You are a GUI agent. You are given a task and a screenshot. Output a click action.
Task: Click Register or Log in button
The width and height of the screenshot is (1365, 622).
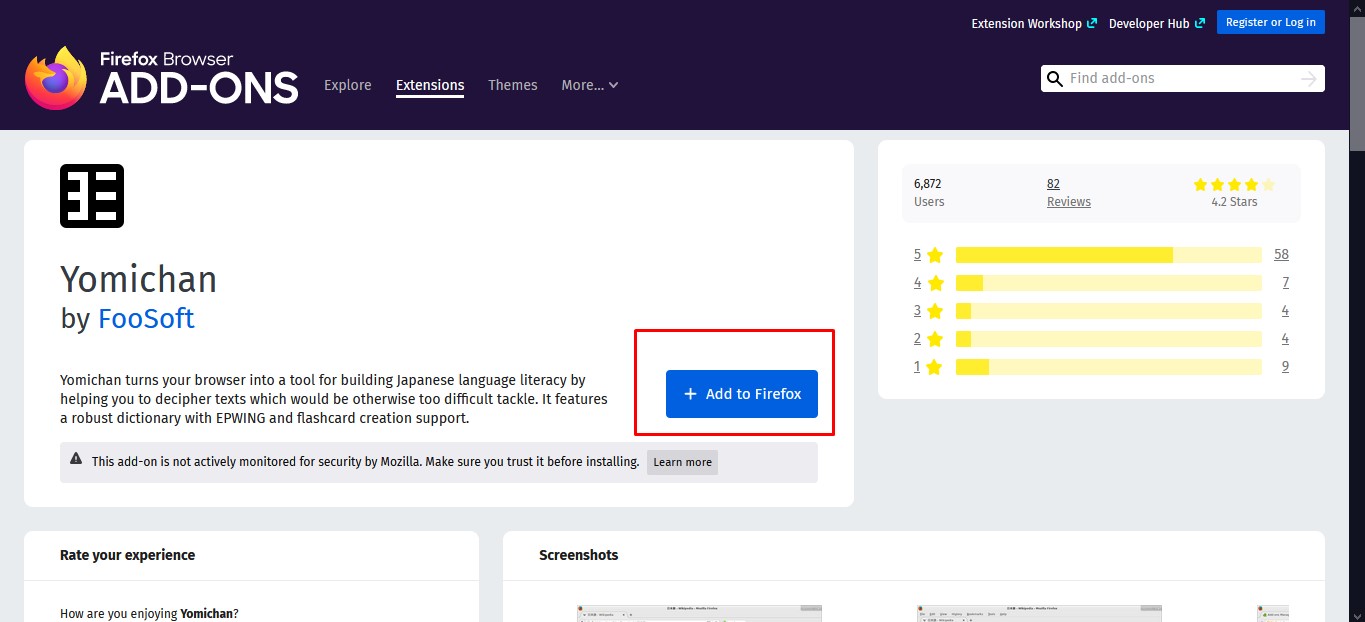[1271, 22]
